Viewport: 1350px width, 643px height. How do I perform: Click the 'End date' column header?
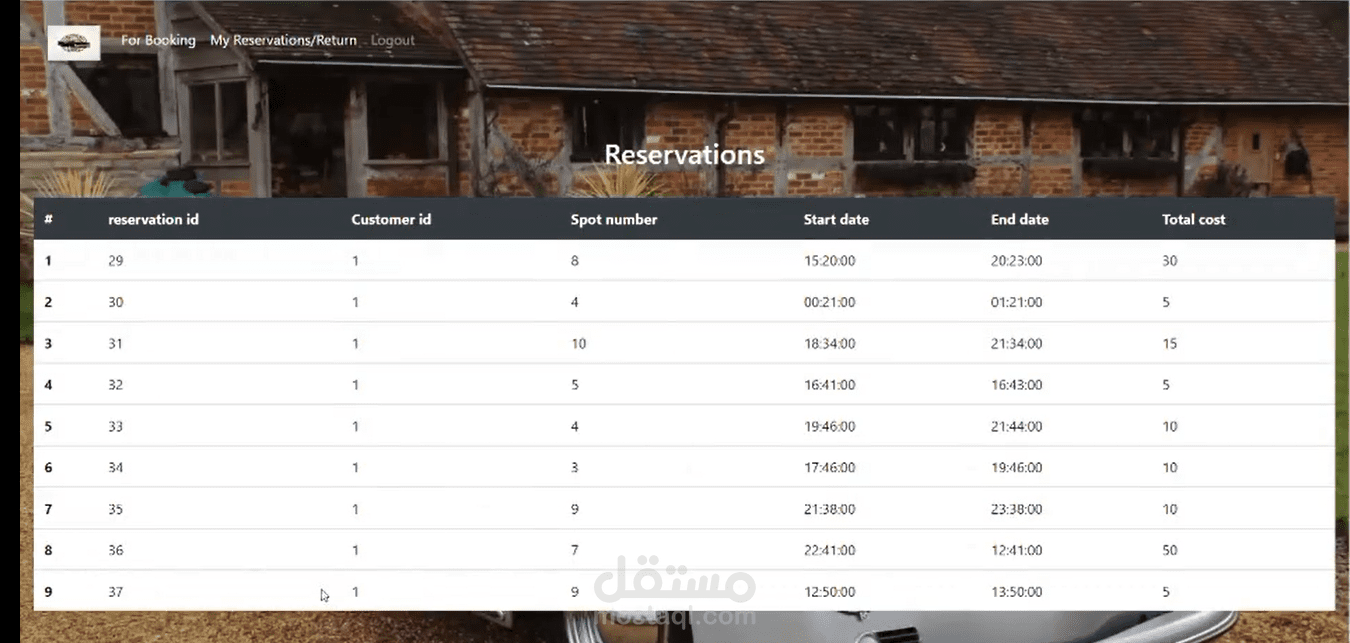[1020, 219]
